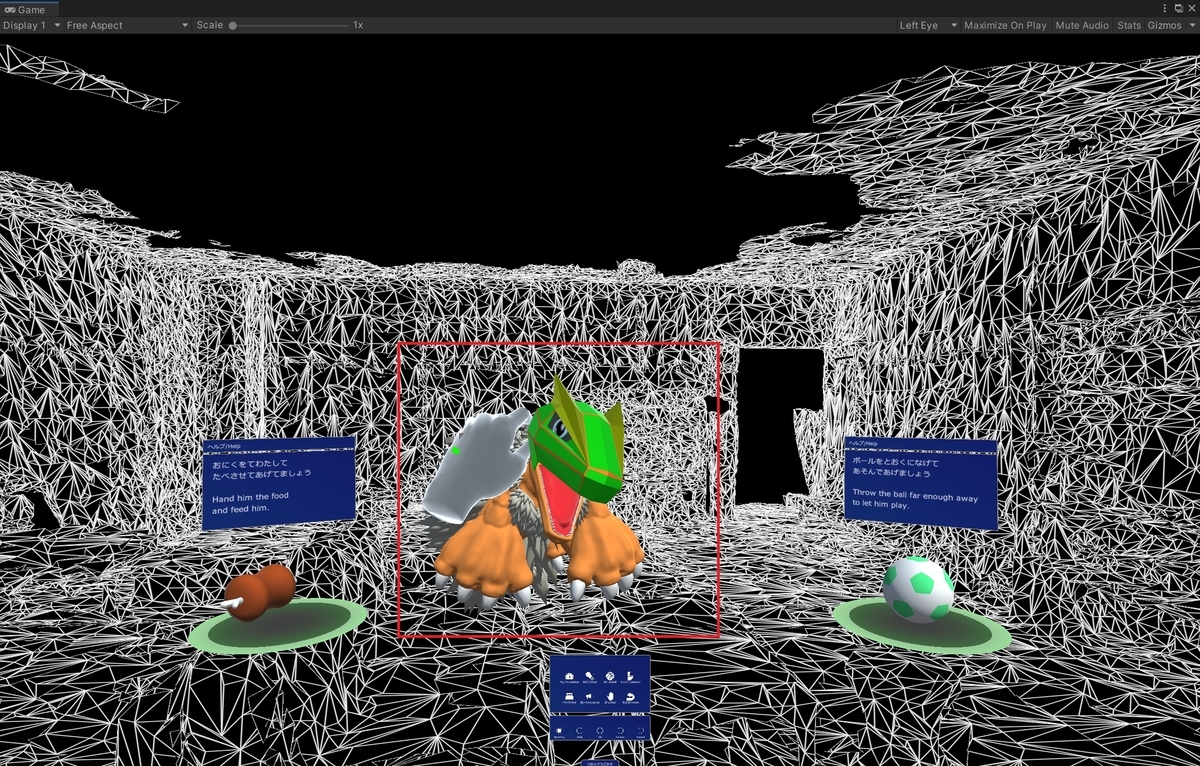Click the ball menu icon
This screenshot has height=766, width=1200.
[610, 675]
